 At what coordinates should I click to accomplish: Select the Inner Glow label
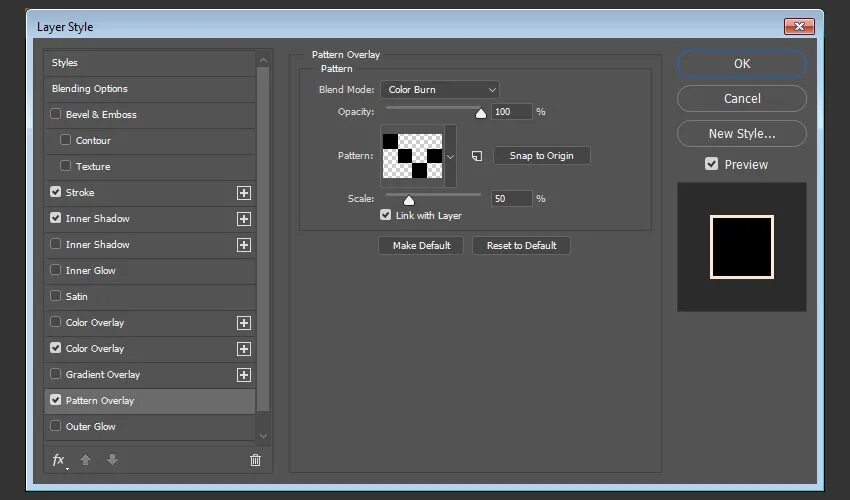point(91,271)
